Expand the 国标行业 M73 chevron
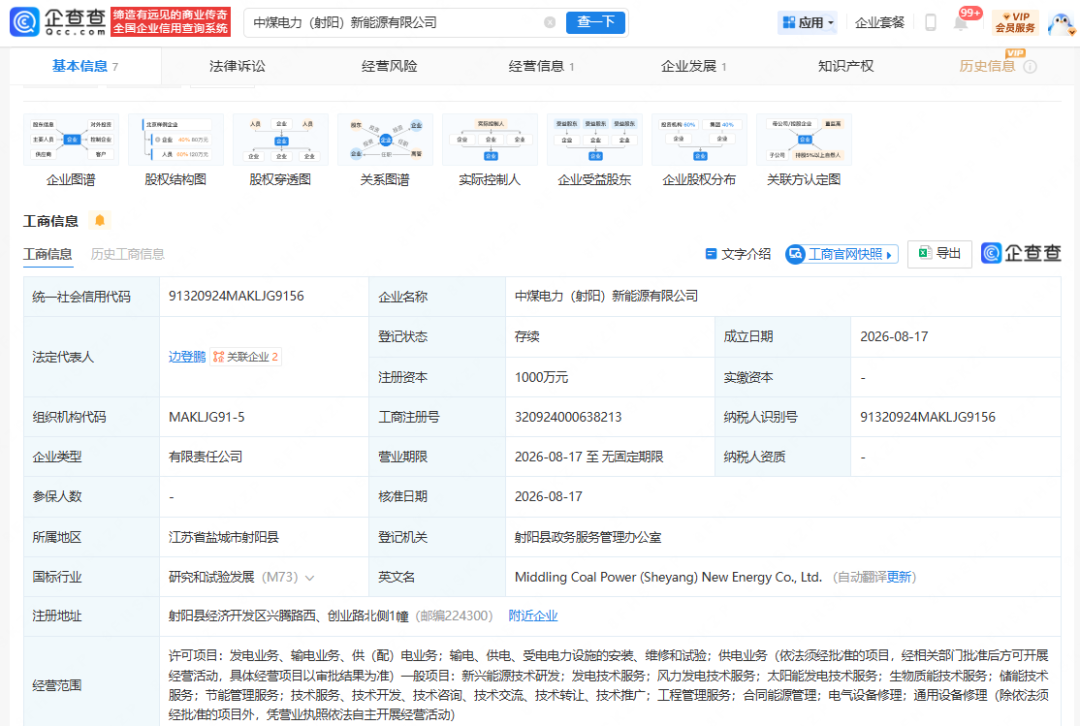The image size is (1080, 726). coord(310,578)
